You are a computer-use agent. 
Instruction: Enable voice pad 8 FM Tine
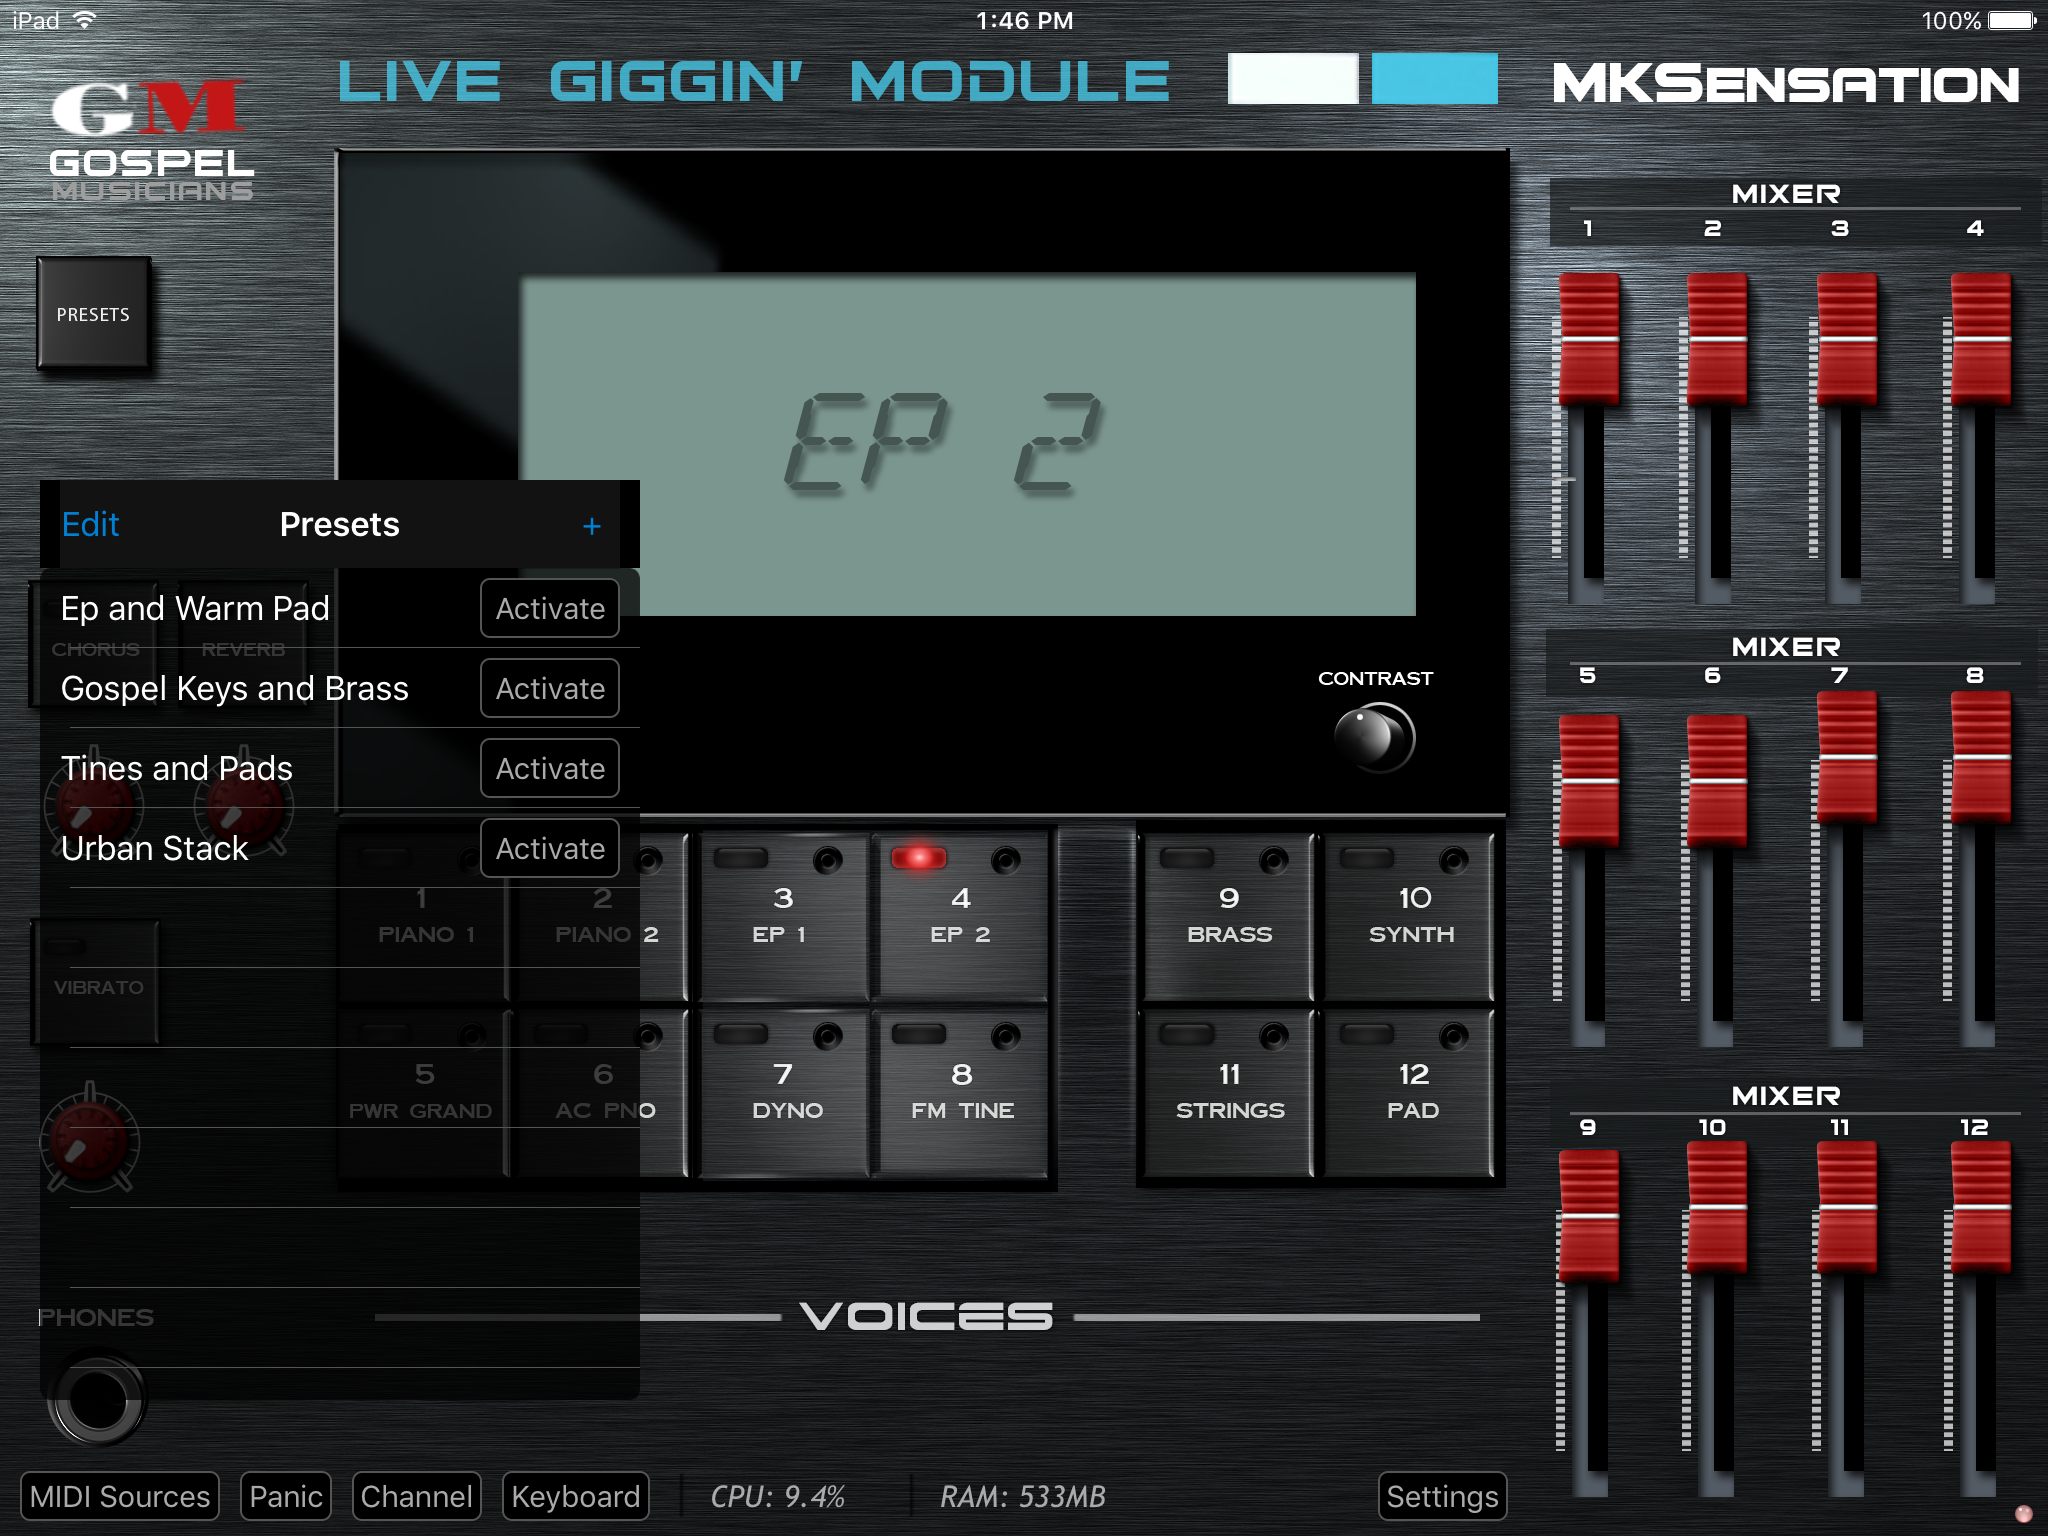pyautogui.click(x=961, y=1092)
